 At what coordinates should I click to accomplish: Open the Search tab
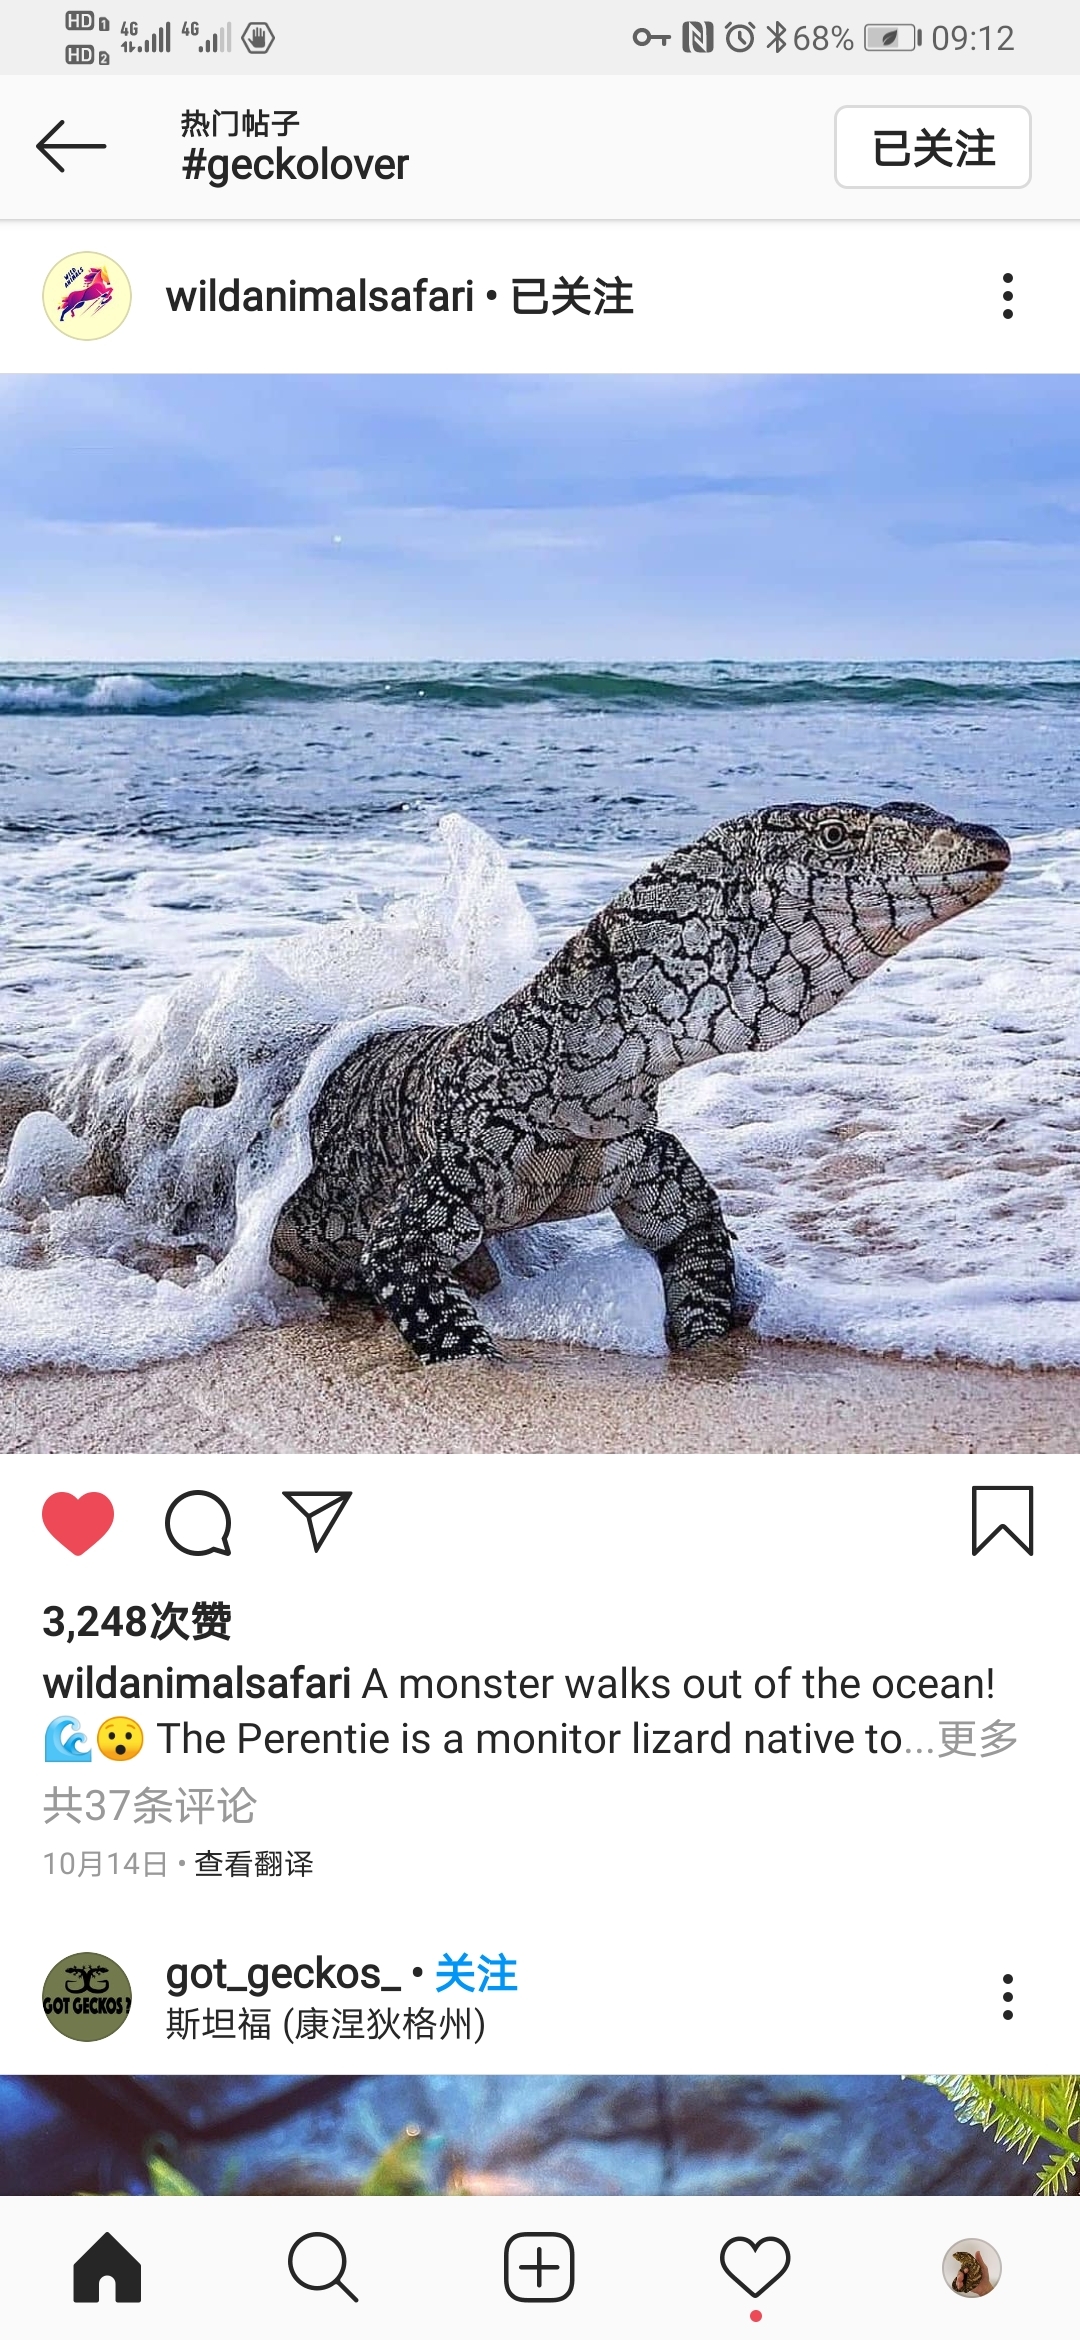323,2267
